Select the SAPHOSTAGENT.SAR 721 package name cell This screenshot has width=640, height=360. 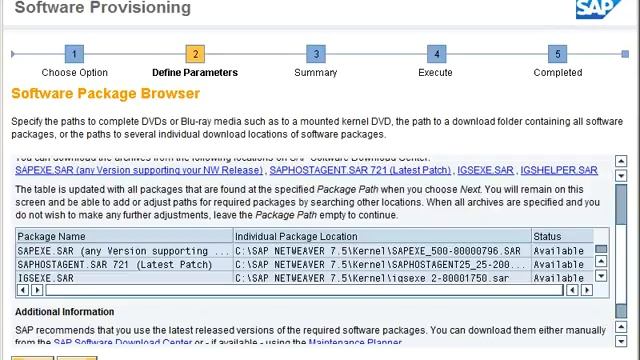click(124, 264)
